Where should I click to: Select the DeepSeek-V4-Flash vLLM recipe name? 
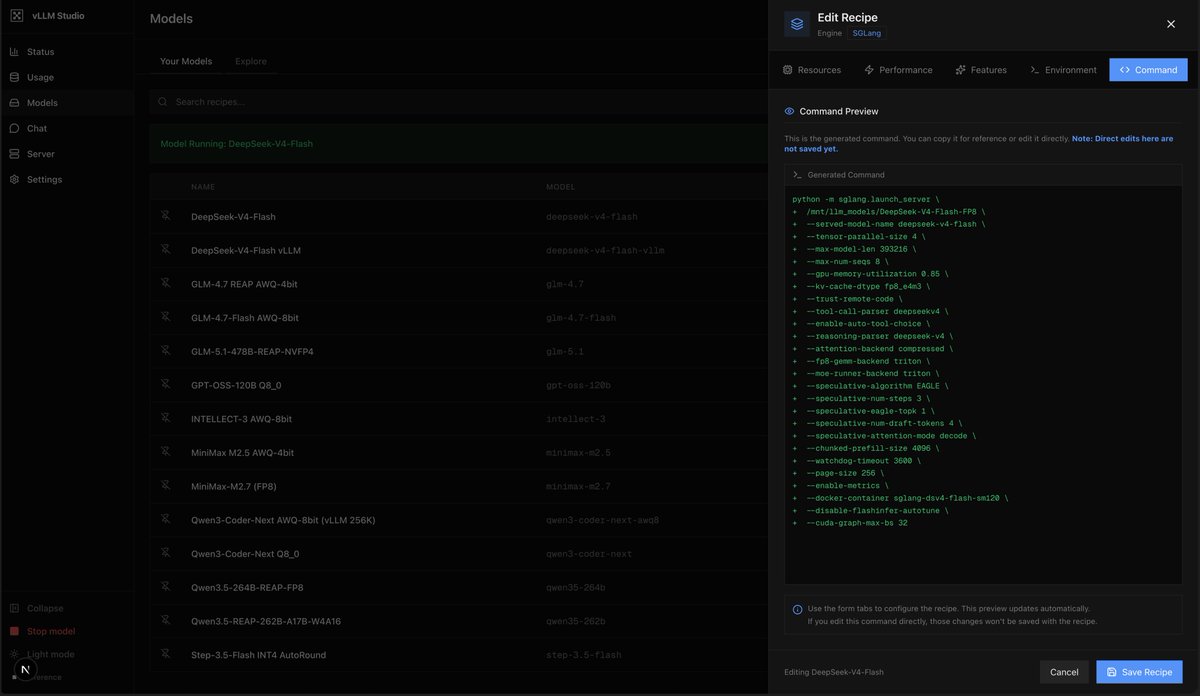(x=245, y=250)
